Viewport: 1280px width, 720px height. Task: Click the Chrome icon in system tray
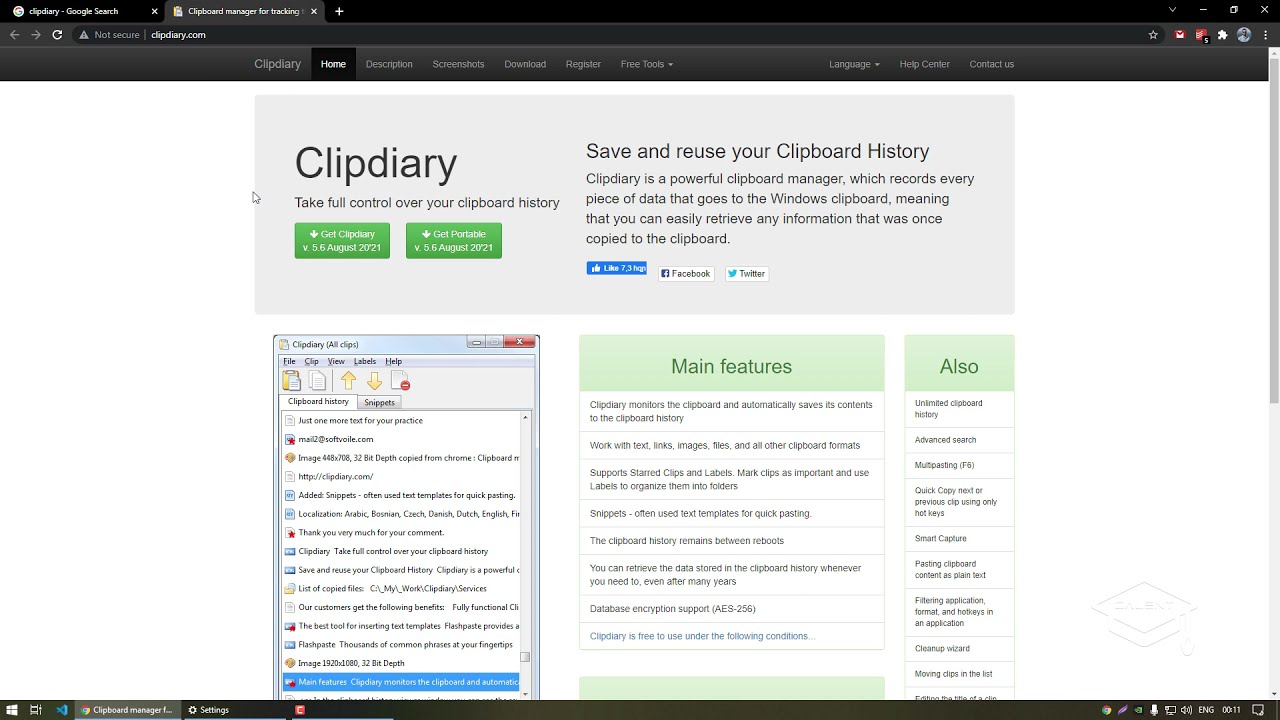coord(1106,710)
